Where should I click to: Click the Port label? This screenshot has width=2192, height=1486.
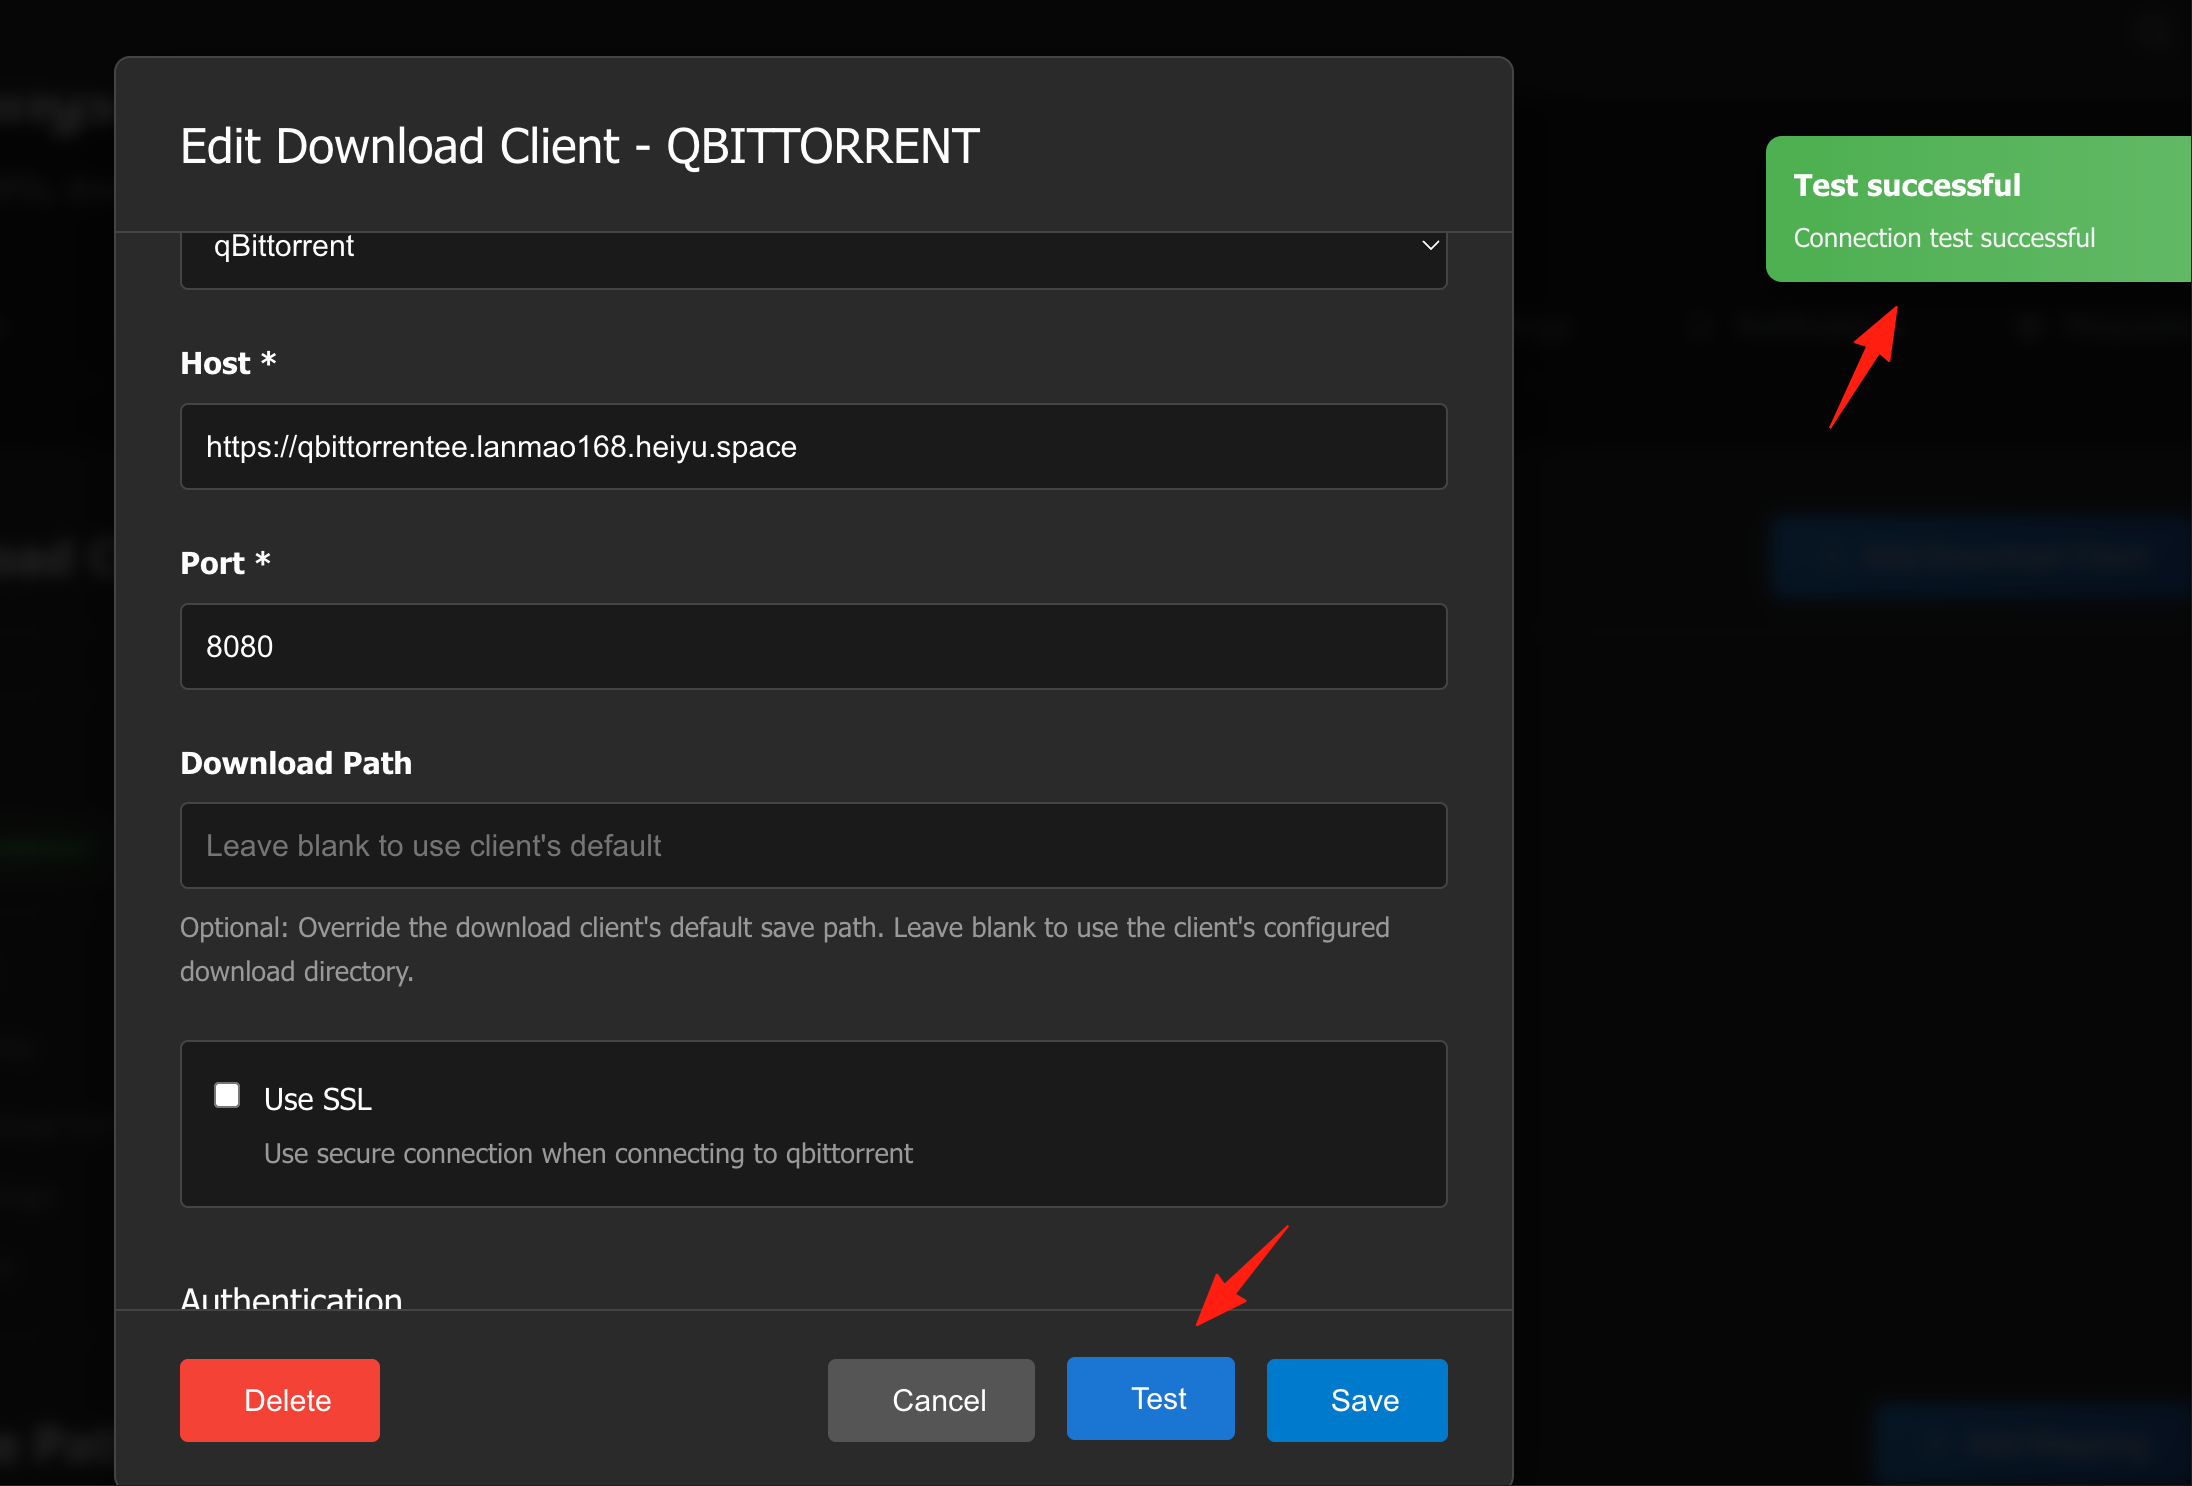click(225, 563)
